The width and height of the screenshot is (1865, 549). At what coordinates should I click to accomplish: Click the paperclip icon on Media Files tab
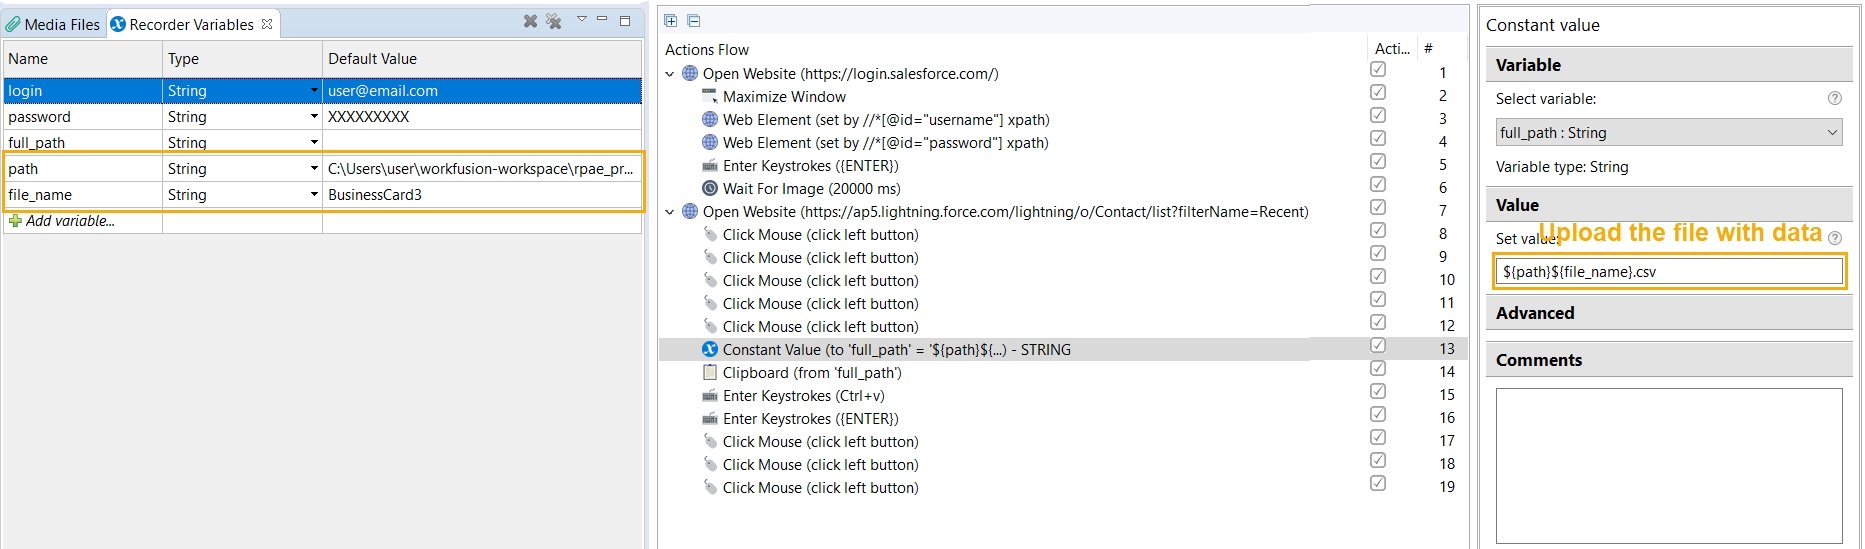pos(13,24)
